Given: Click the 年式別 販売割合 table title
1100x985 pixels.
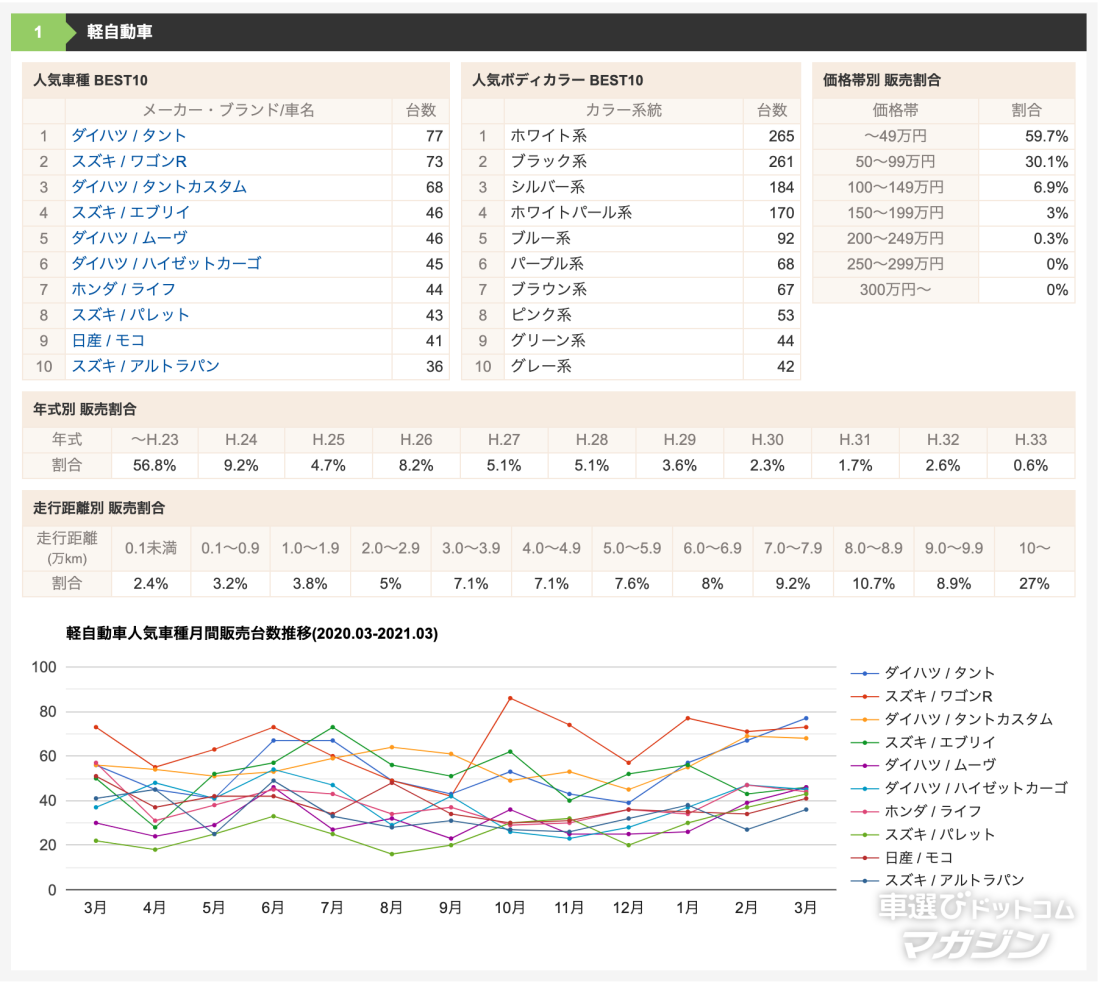Looking at the screenshot, I should [x=85, y=409].
